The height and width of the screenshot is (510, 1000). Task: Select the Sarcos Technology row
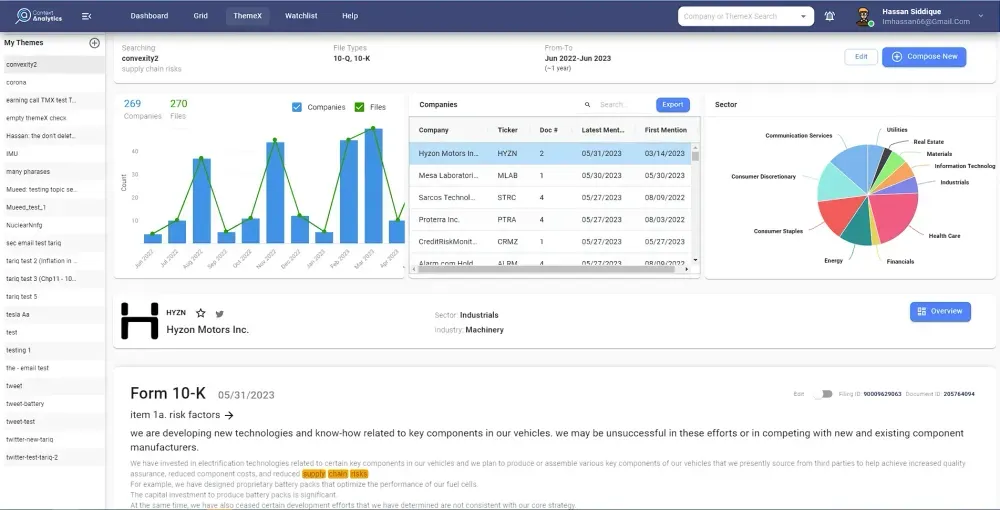[x=550, y=198]
